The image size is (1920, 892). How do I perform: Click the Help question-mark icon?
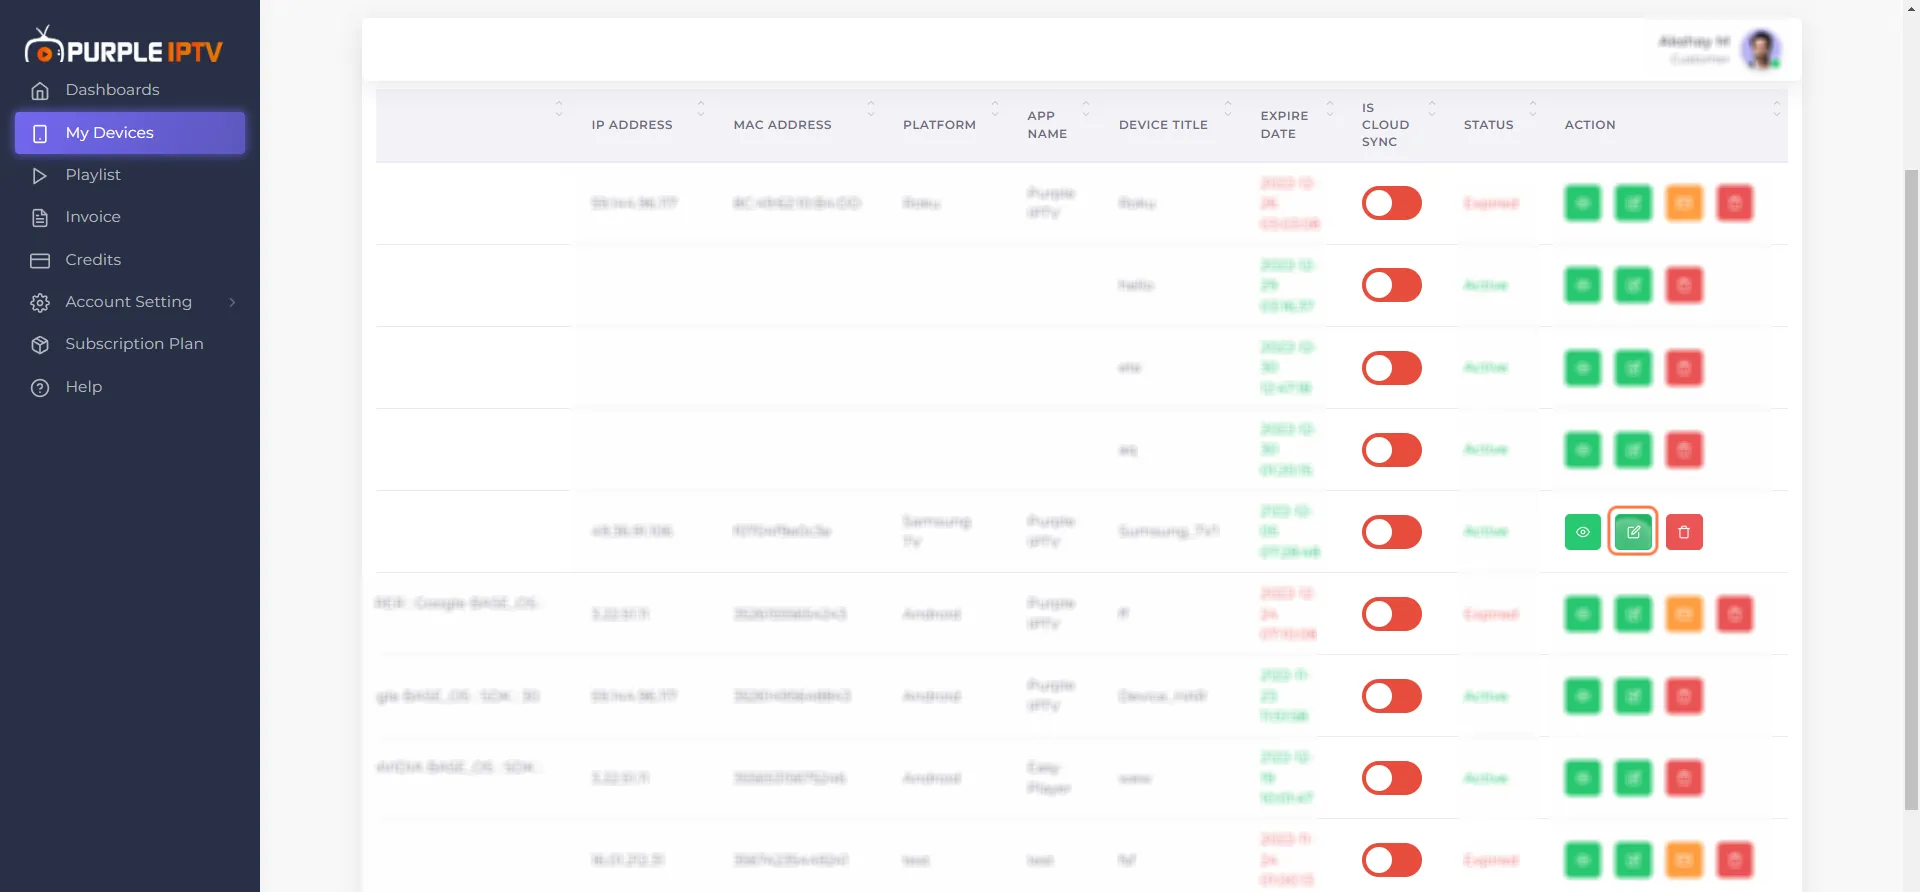point(40,388)
